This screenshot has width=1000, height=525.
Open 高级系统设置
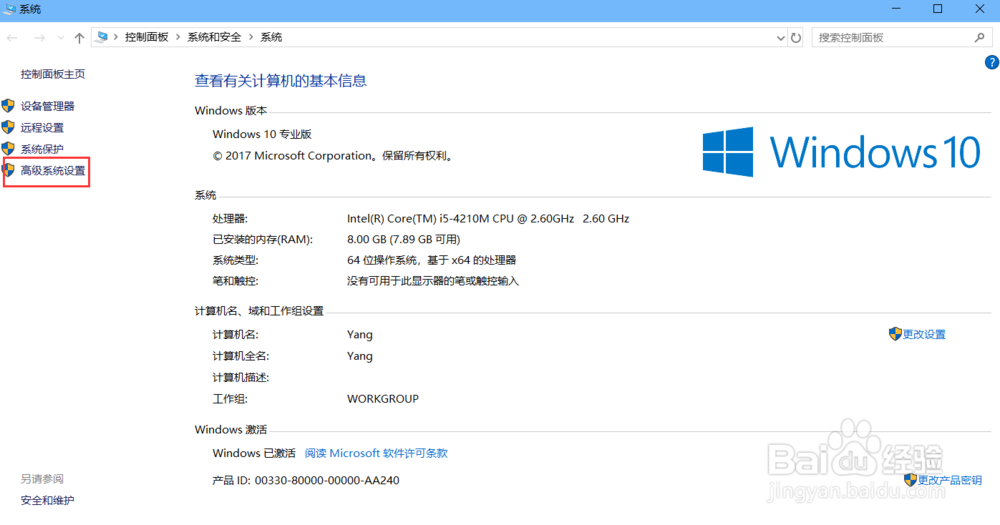[53, 171]
